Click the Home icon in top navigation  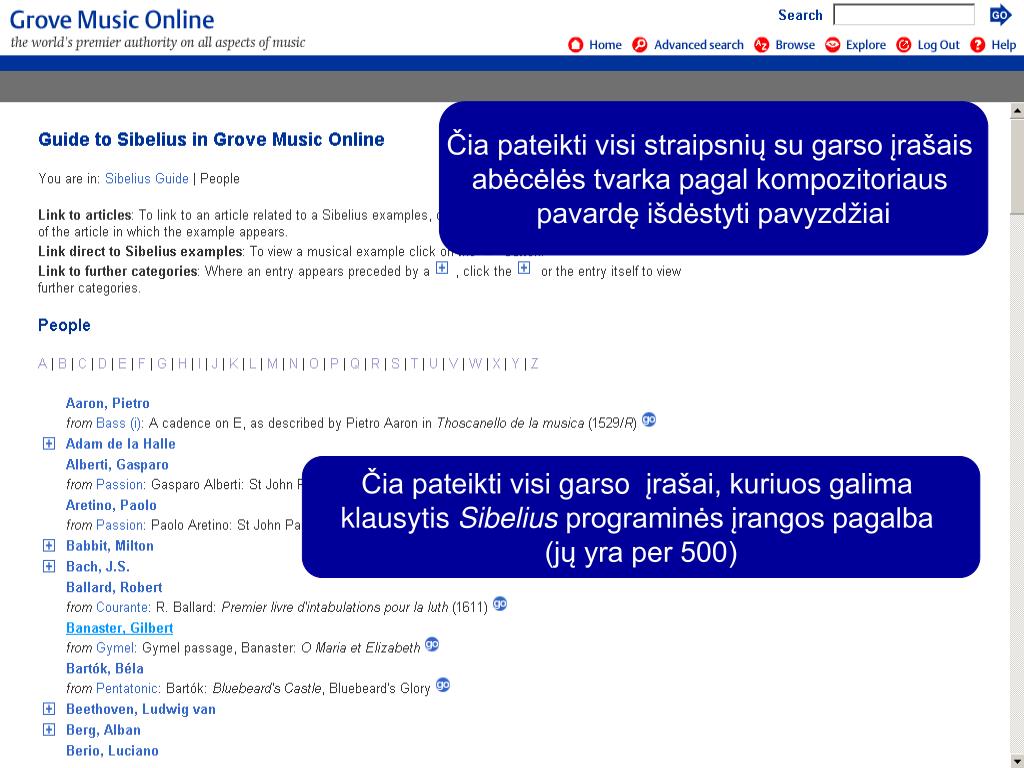(575, 45)
